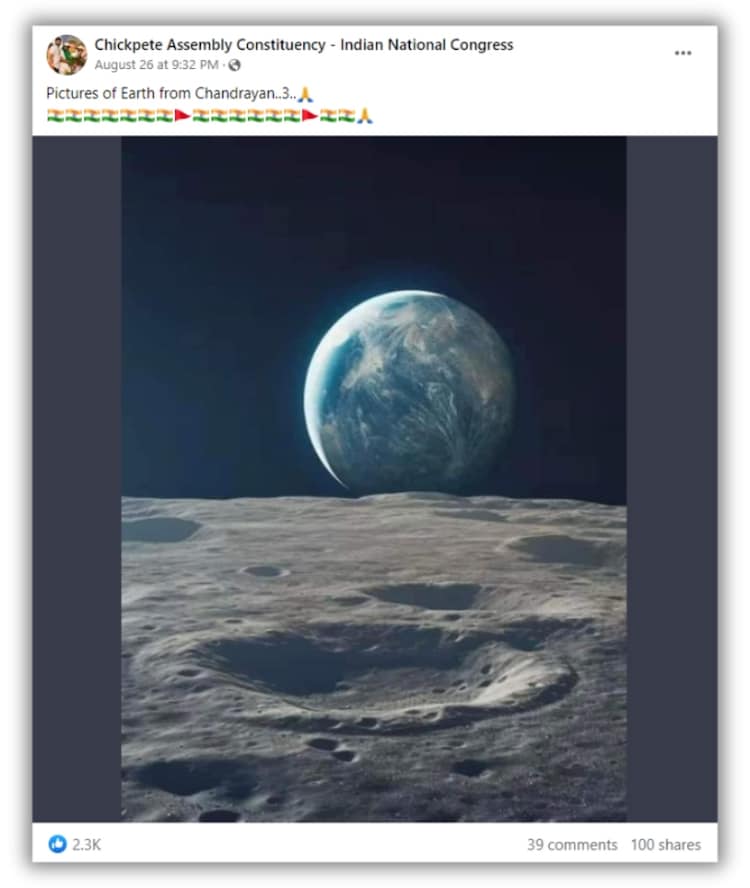Open Chickpete Assembly Constituency page name link
This screenshot has height=888, width=750.
[304, 45]
